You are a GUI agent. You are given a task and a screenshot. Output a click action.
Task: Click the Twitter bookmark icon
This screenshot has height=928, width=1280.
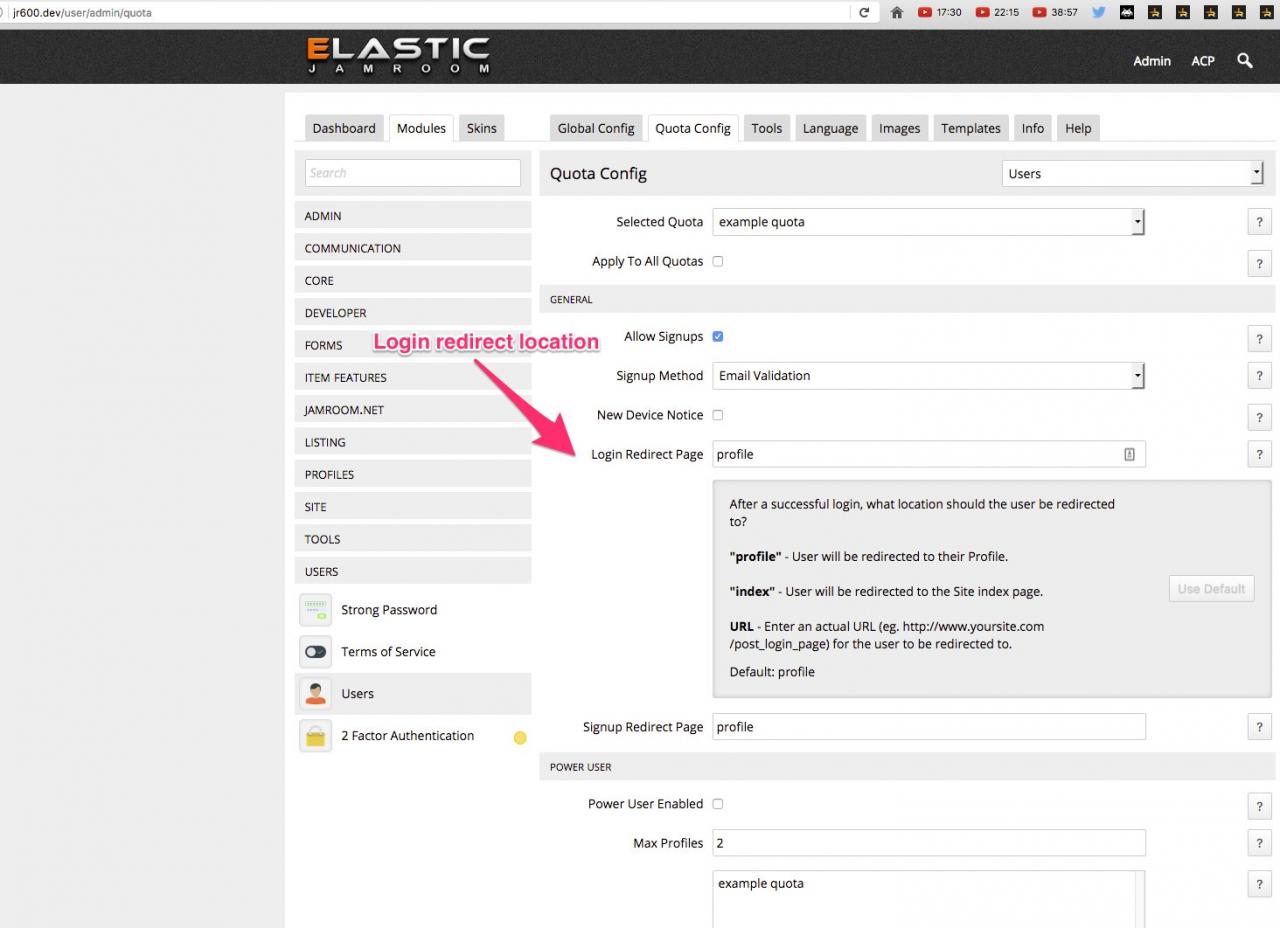(1099, 13)
